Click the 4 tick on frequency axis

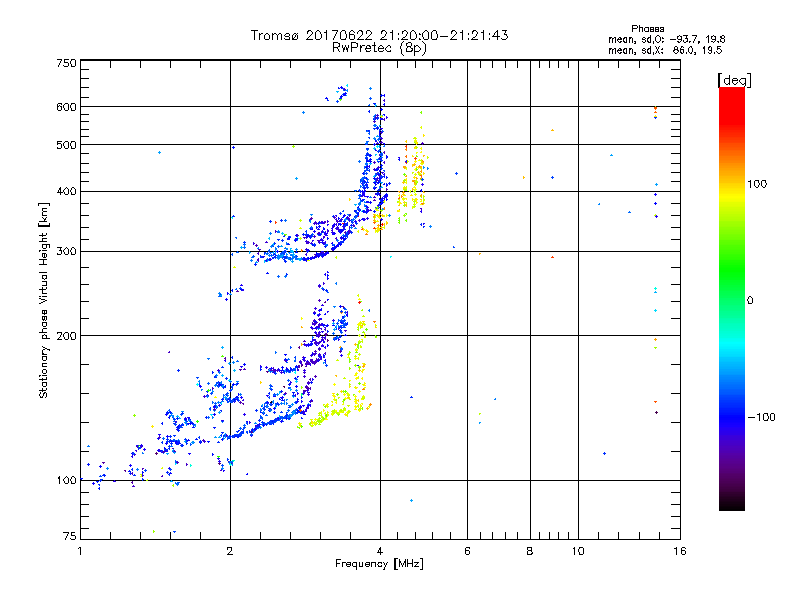pyautogui.click(x=380, y=551)
